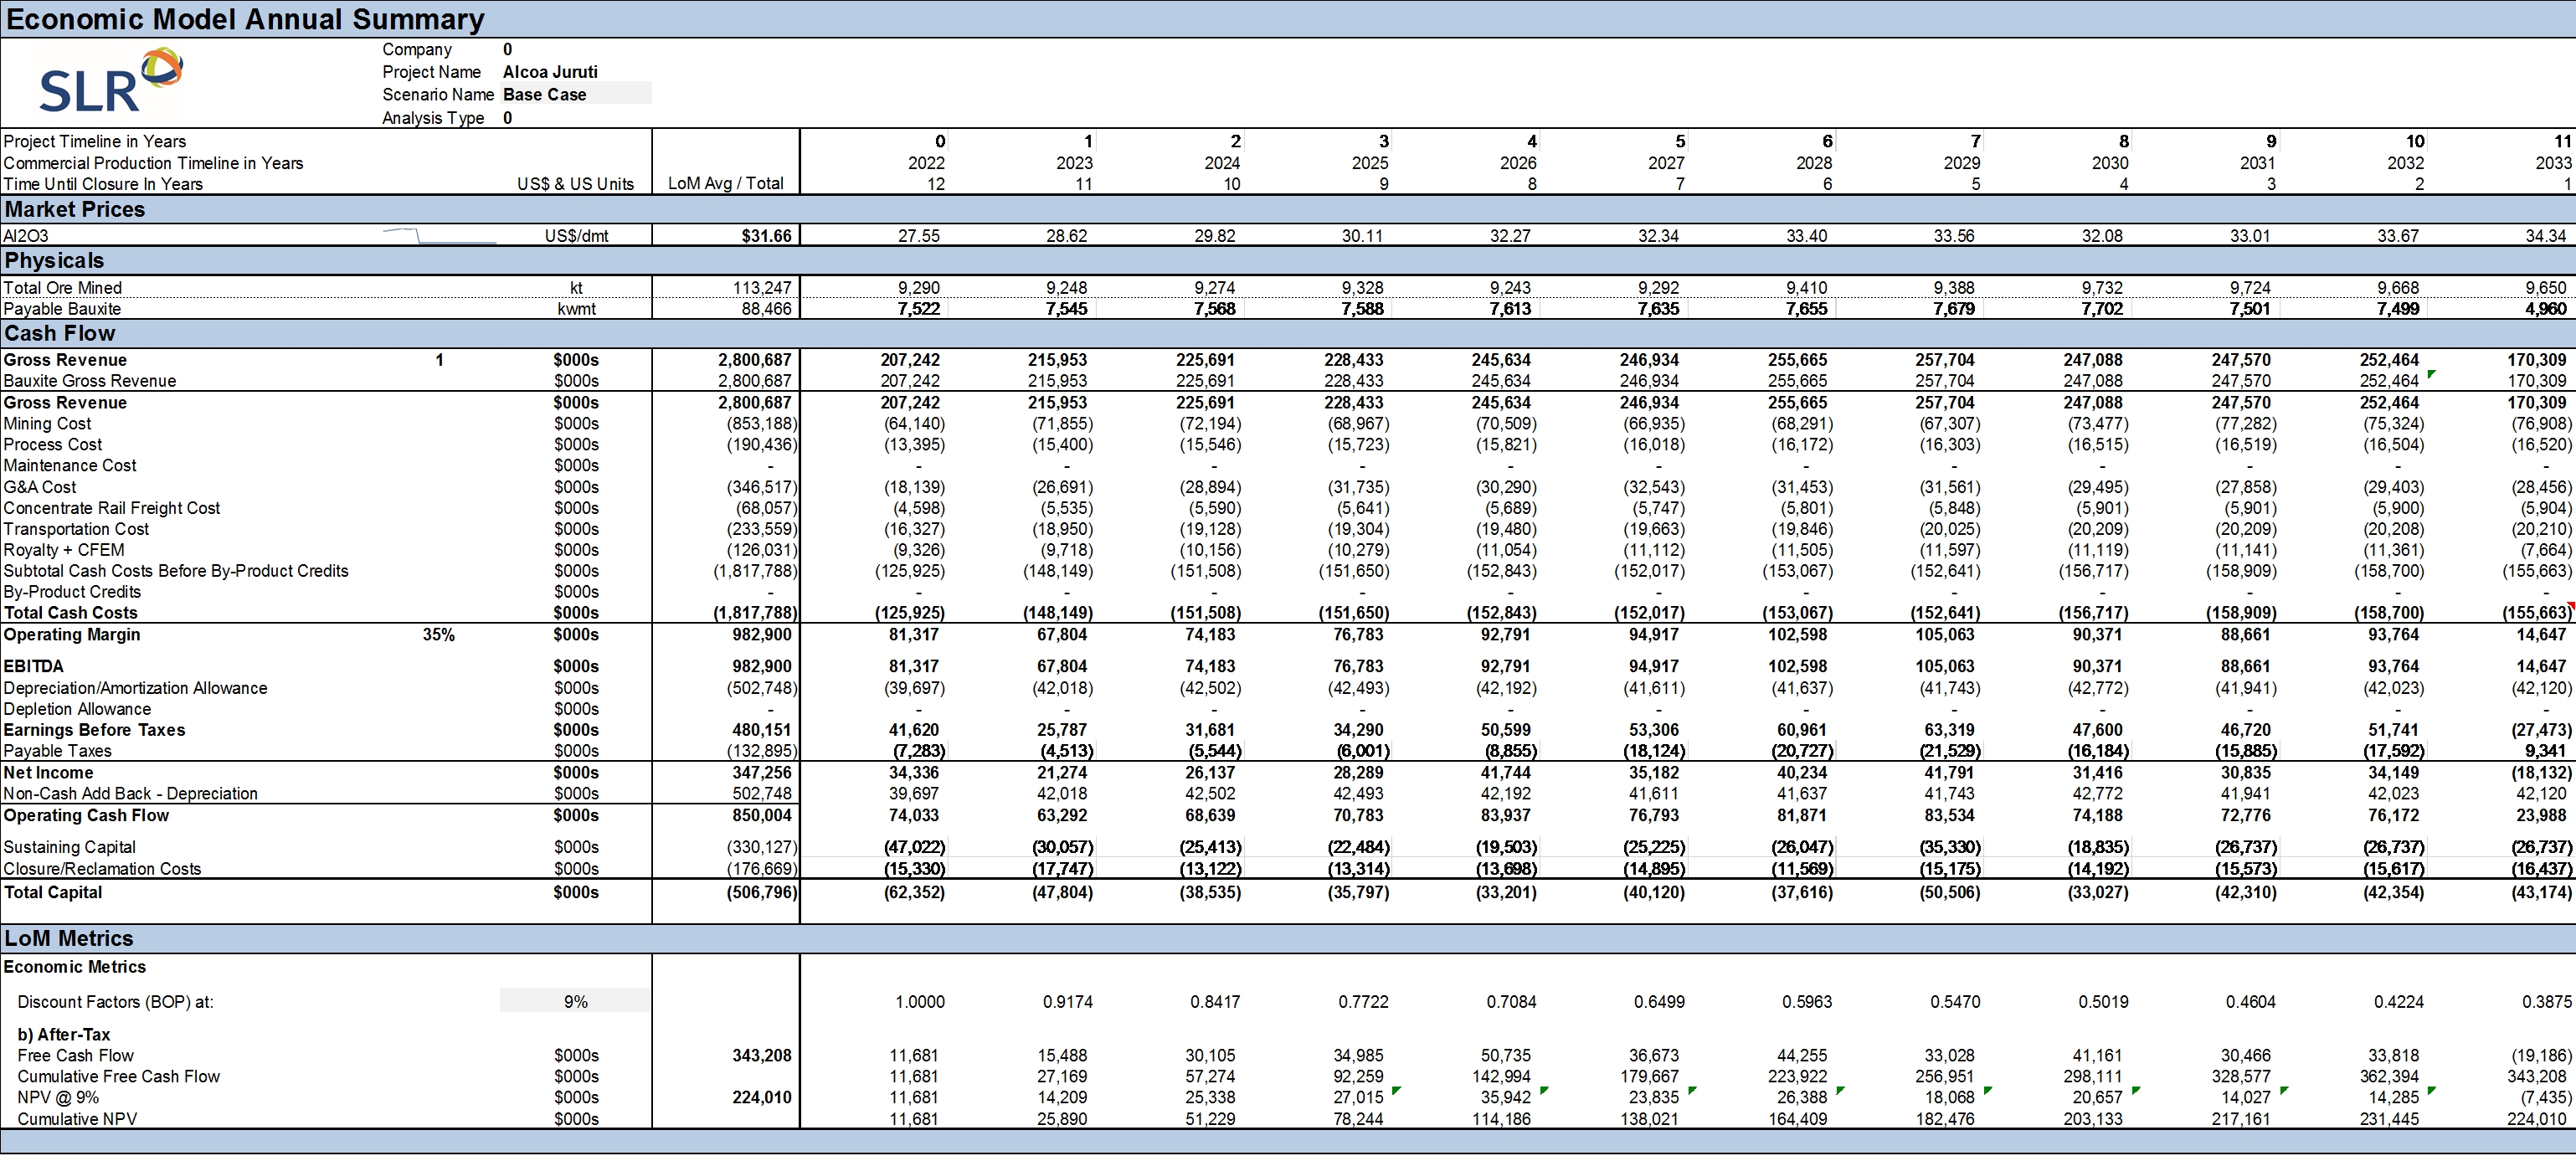Image resolution: width=2576 pixels, height=1156 pixels.
Task: Select the Alcoa Juruti project name cell
Action: pyautogui.click(x=550, y=72)
